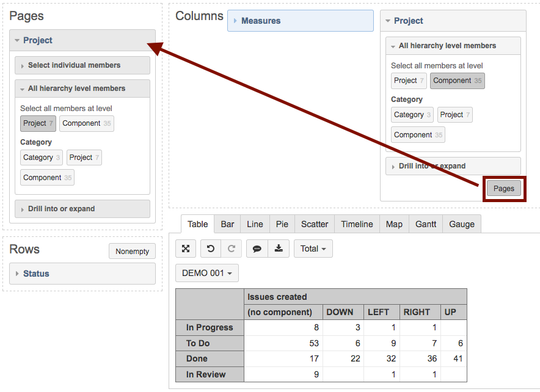540x392 pixels.
Task: Click the UP column header
Action: pos(454,312)
